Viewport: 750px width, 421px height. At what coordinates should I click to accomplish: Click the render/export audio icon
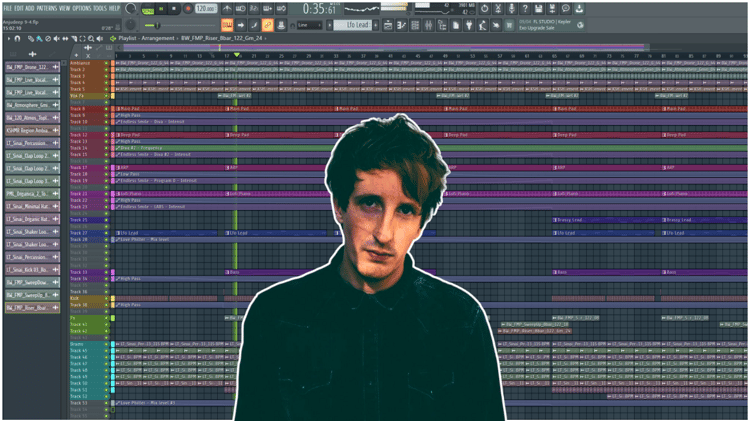pyautogui.click(x=552, y=9)
